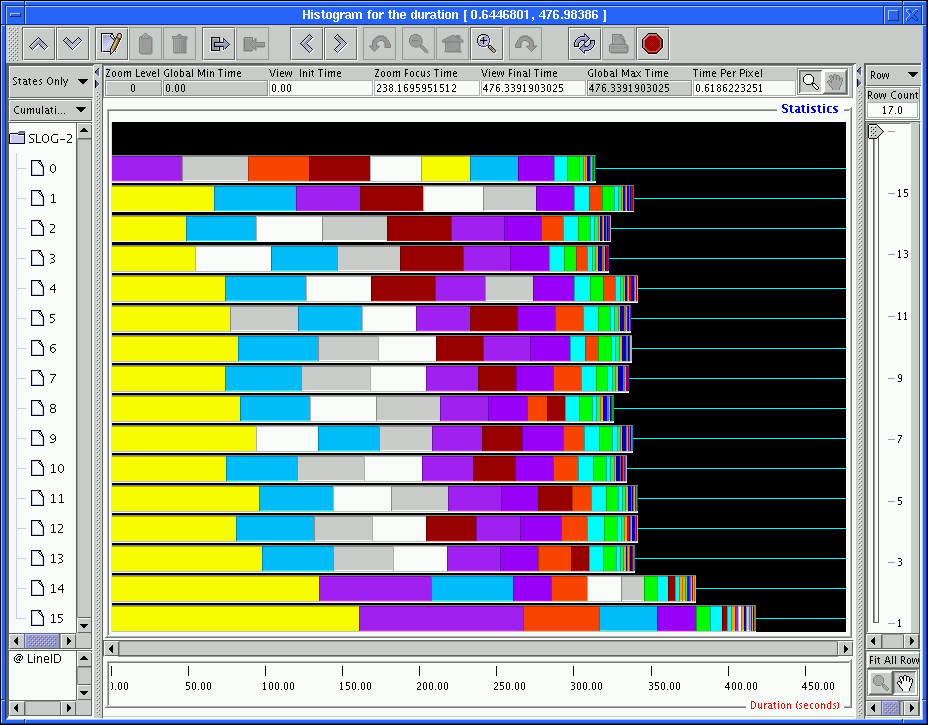
Task: Click the scroll-up double chevron toolbar icon
Action: pos(39,44)
